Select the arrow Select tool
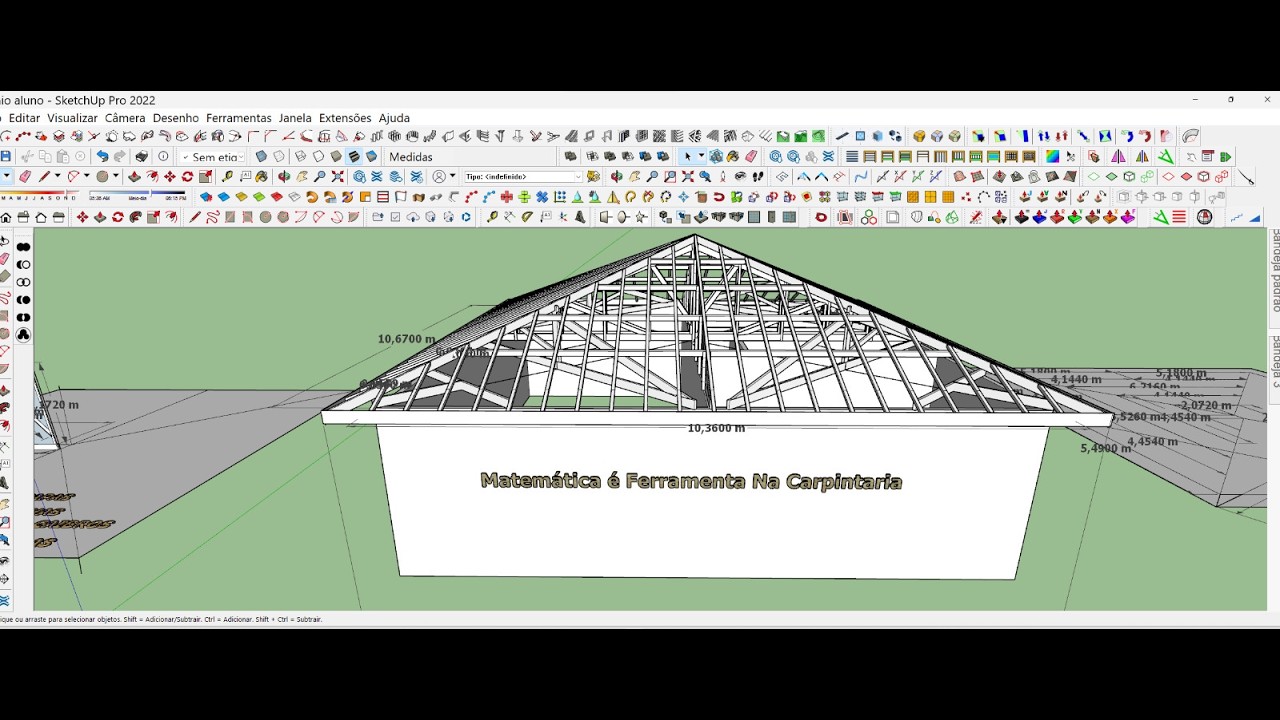The width and height of the screenshot is (1280, 720). (x=687, y=156)
